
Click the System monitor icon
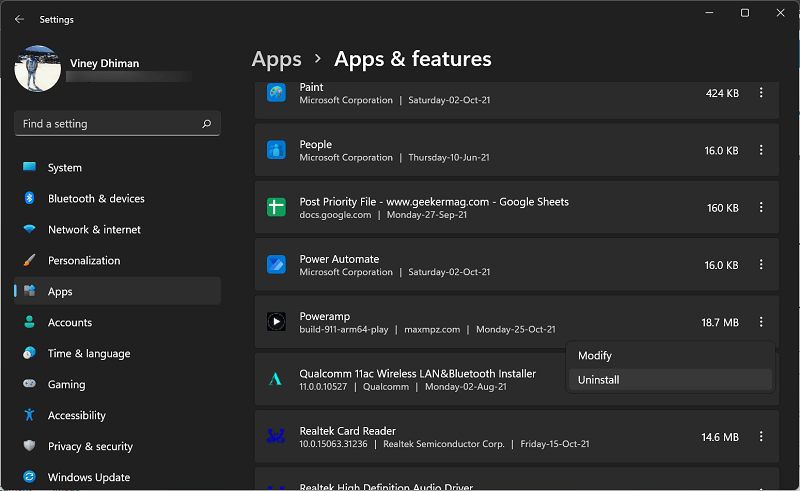pos(30,167)
